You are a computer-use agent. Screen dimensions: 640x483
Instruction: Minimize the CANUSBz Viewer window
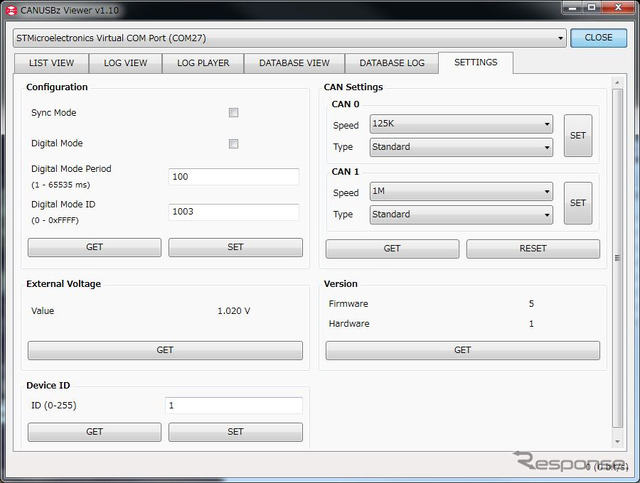pyautogui.click(x=573, y=8)
